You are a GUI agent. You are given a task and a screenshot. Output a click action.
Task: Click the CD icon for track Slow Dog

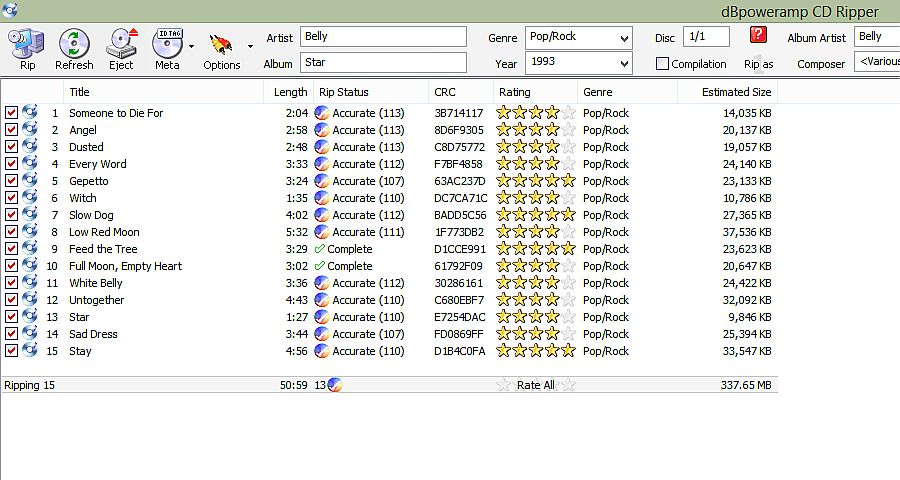tap(30, 214)
